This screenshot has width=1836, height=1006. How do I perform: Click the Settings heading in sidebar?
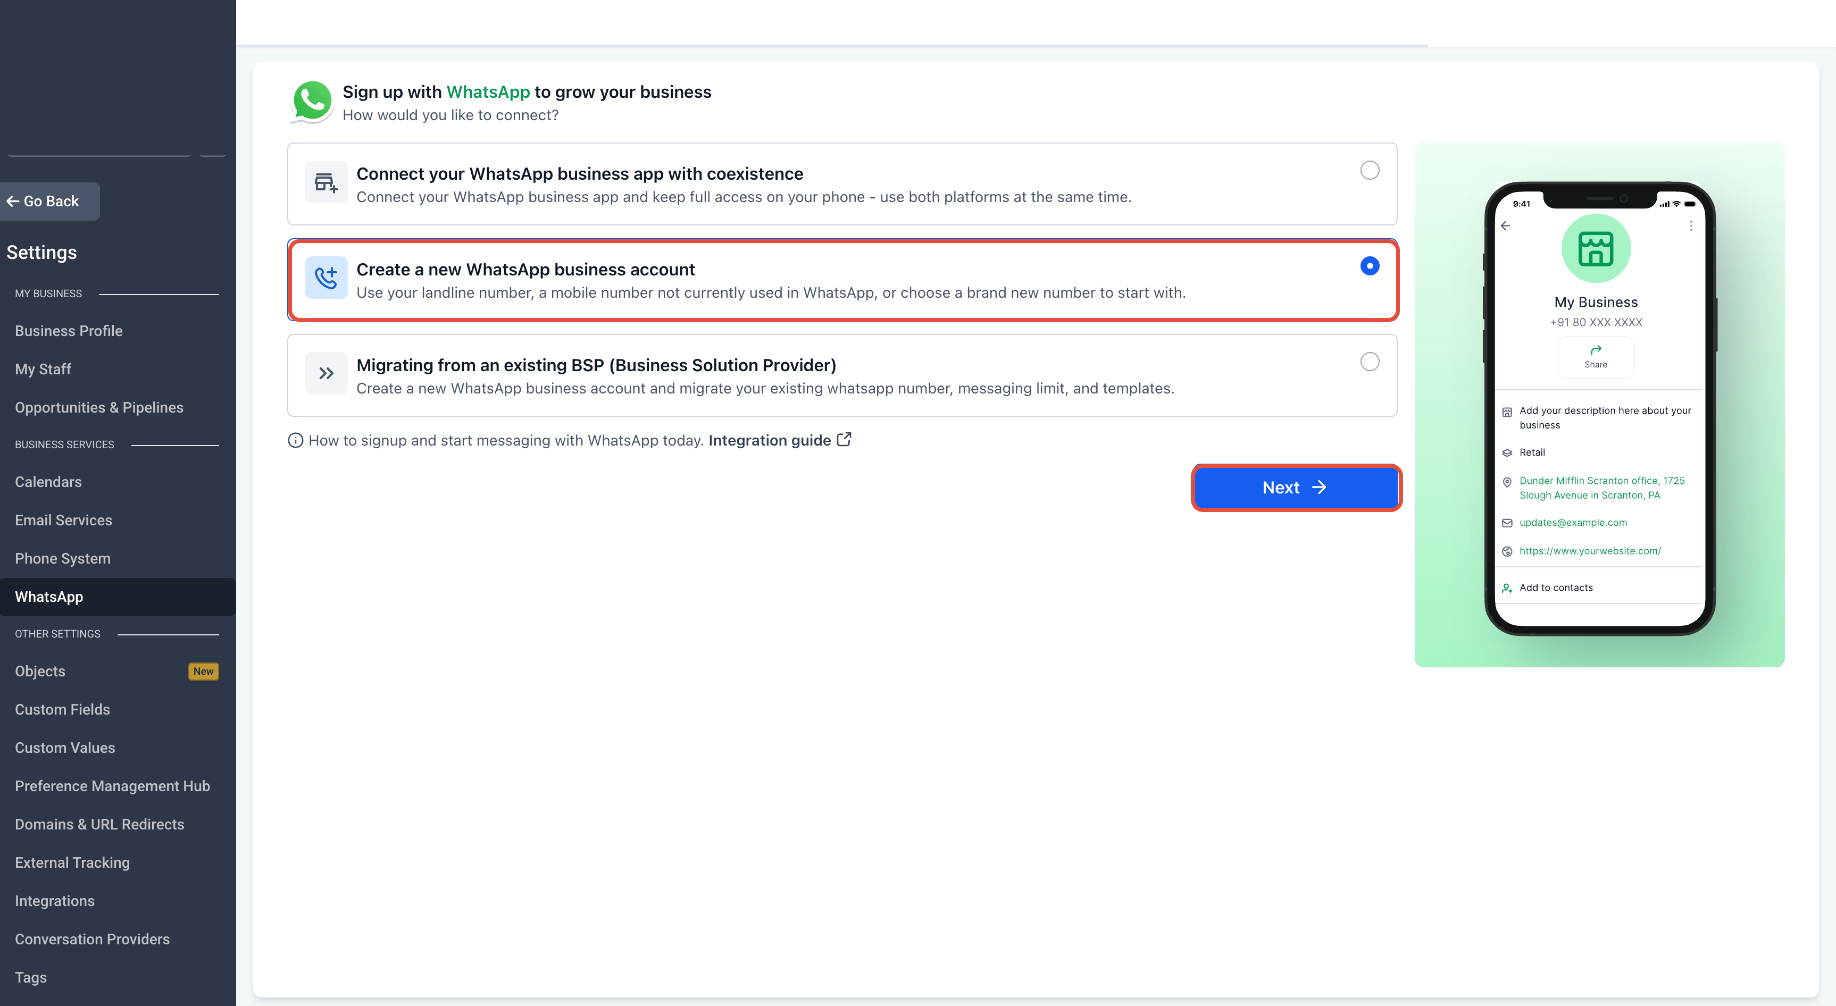(x=42, y=253)
